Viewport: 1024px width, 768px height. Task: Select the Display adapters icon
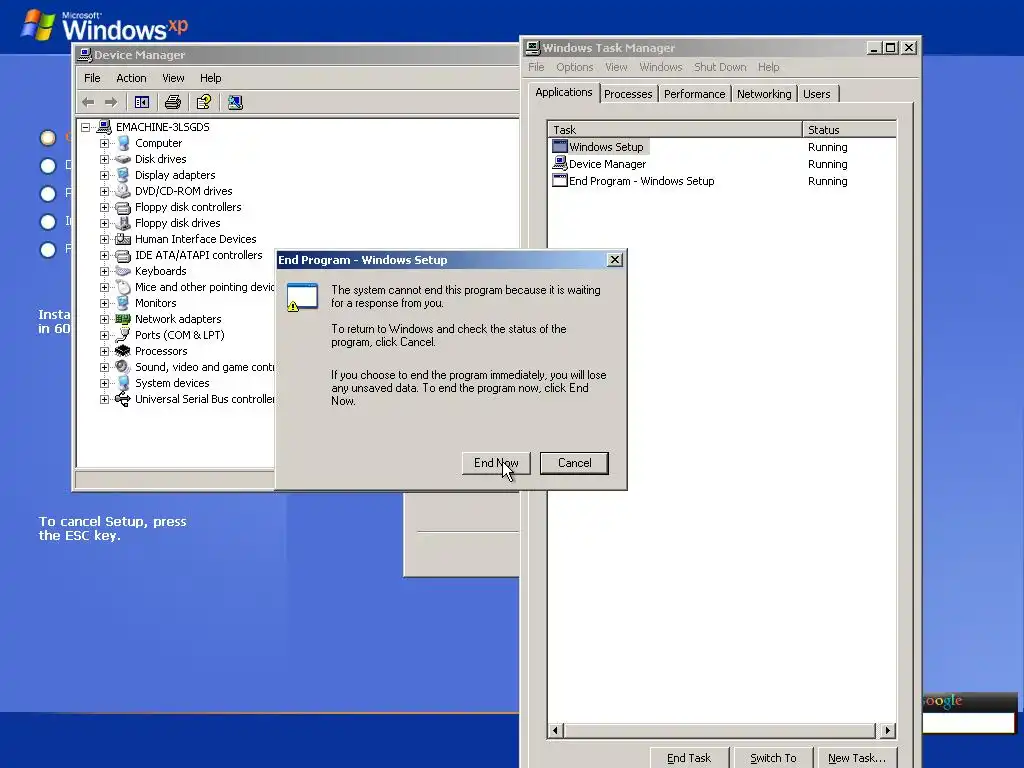point(123,175)
